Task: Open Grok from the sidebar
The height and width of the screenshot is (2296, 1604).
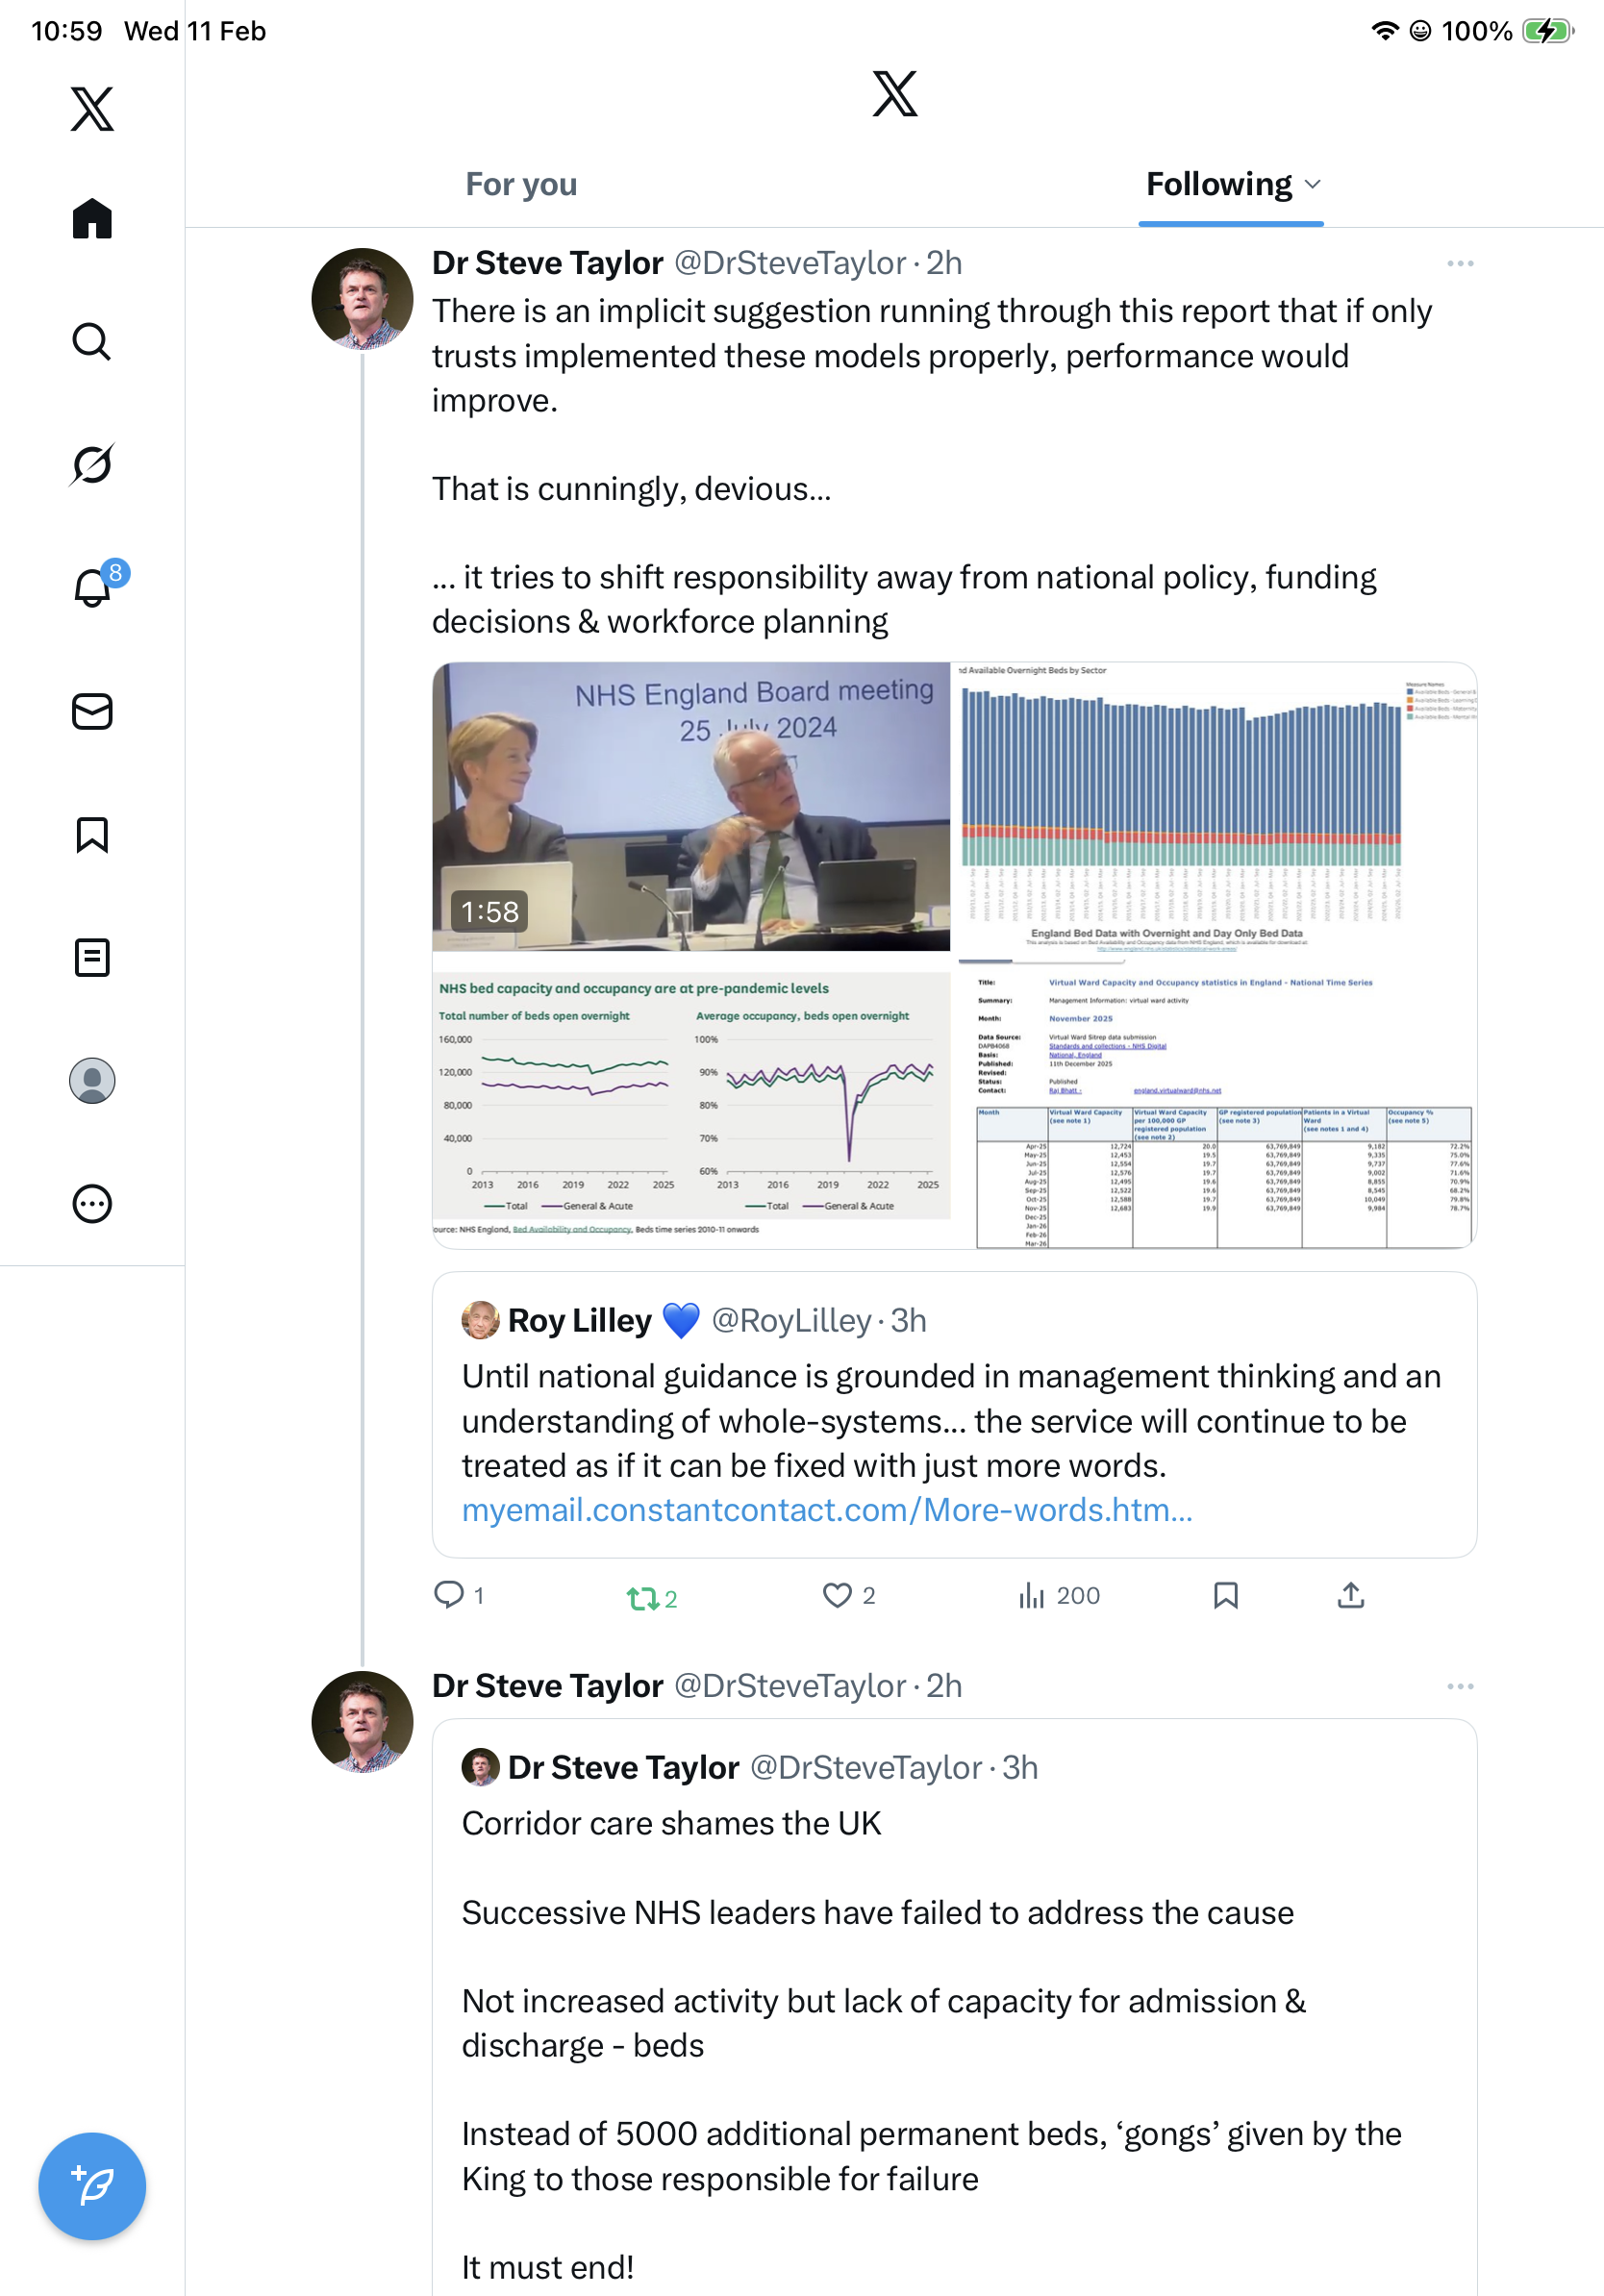Action: tap(92, 464)
